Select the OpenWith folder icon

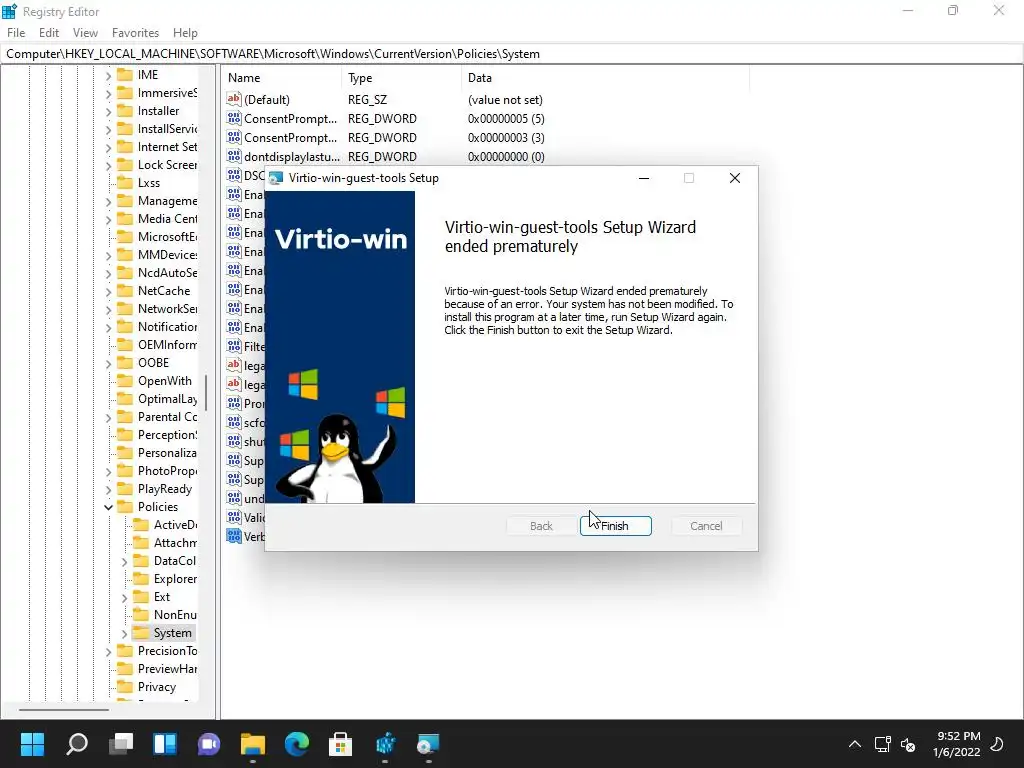pos(125,380)
